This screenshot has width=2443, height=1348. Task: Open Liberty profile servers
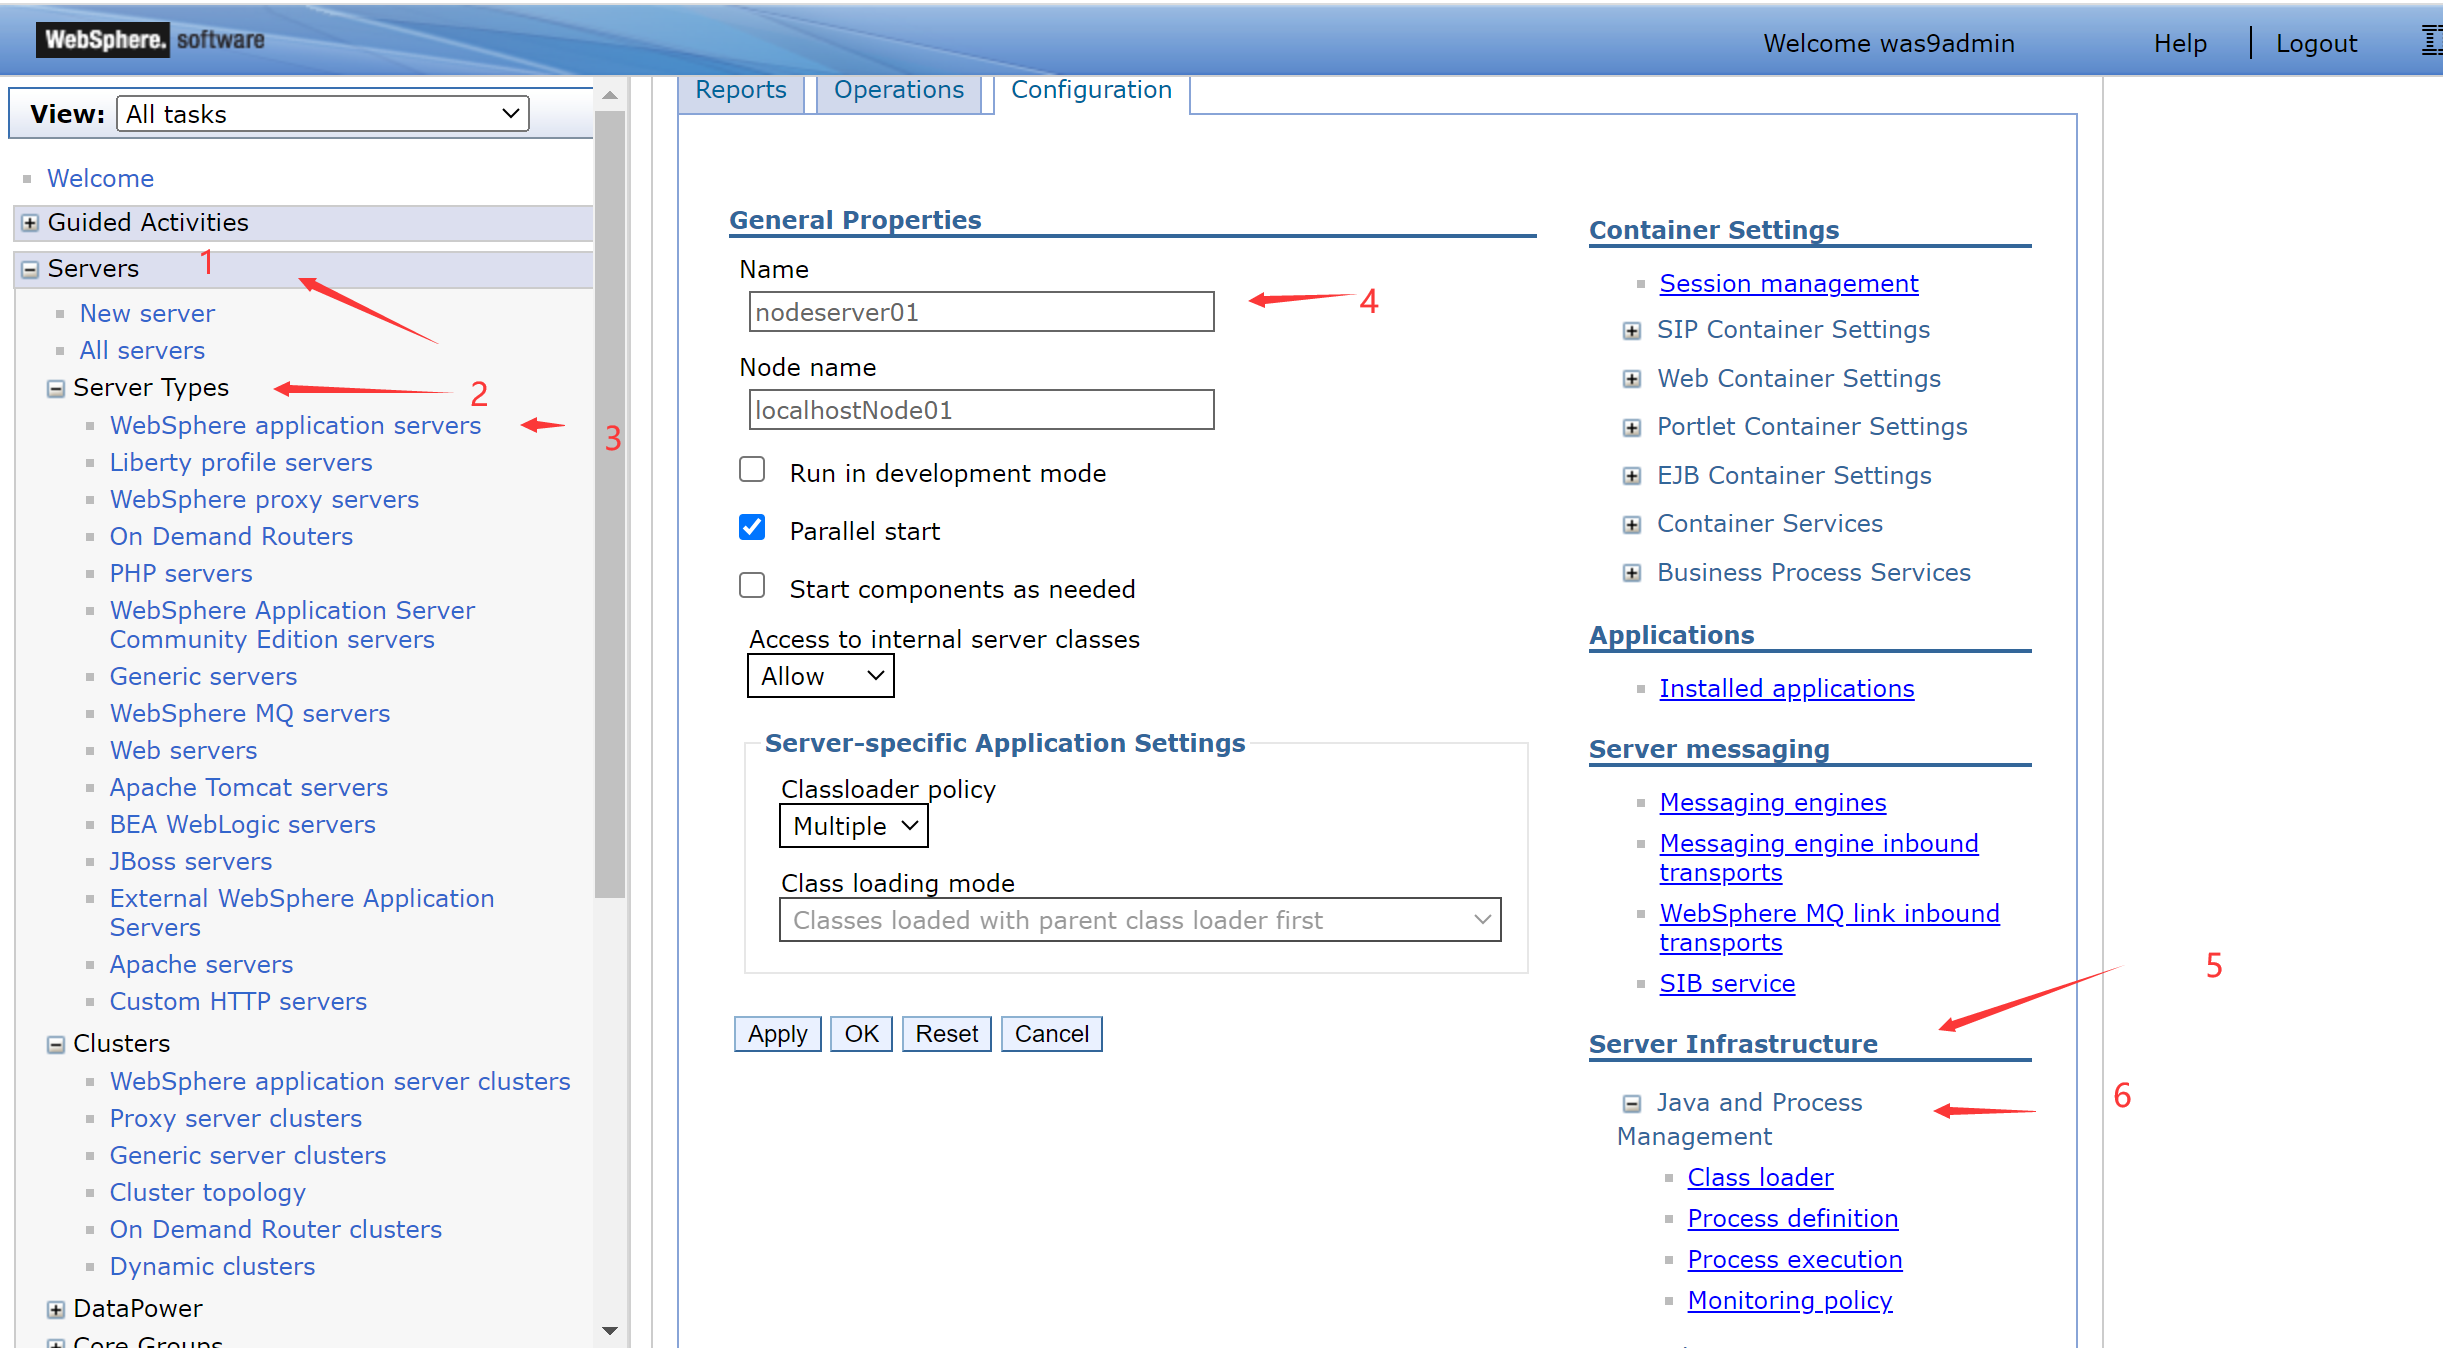[x=241, y=463]
